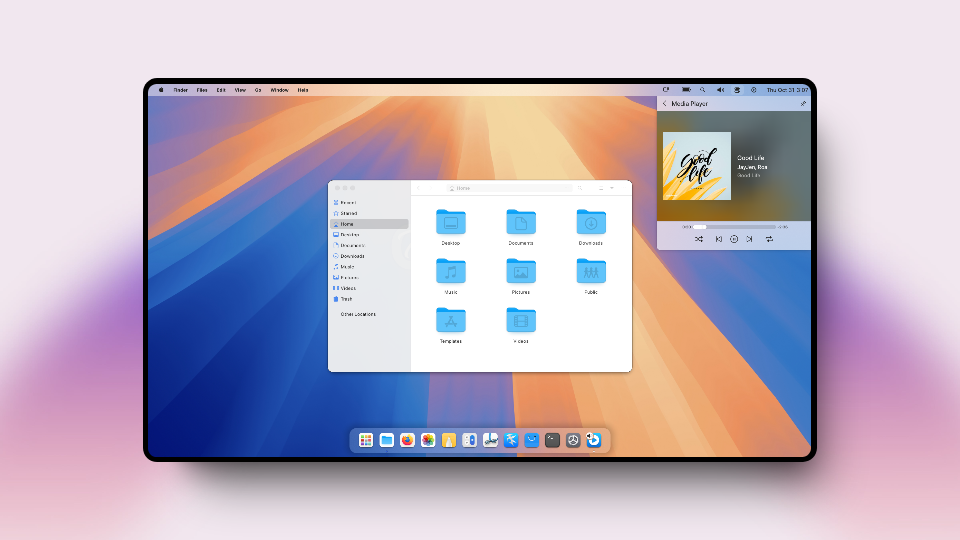
Task: Open the Pictures folder icon
Action: click(521, 271)
